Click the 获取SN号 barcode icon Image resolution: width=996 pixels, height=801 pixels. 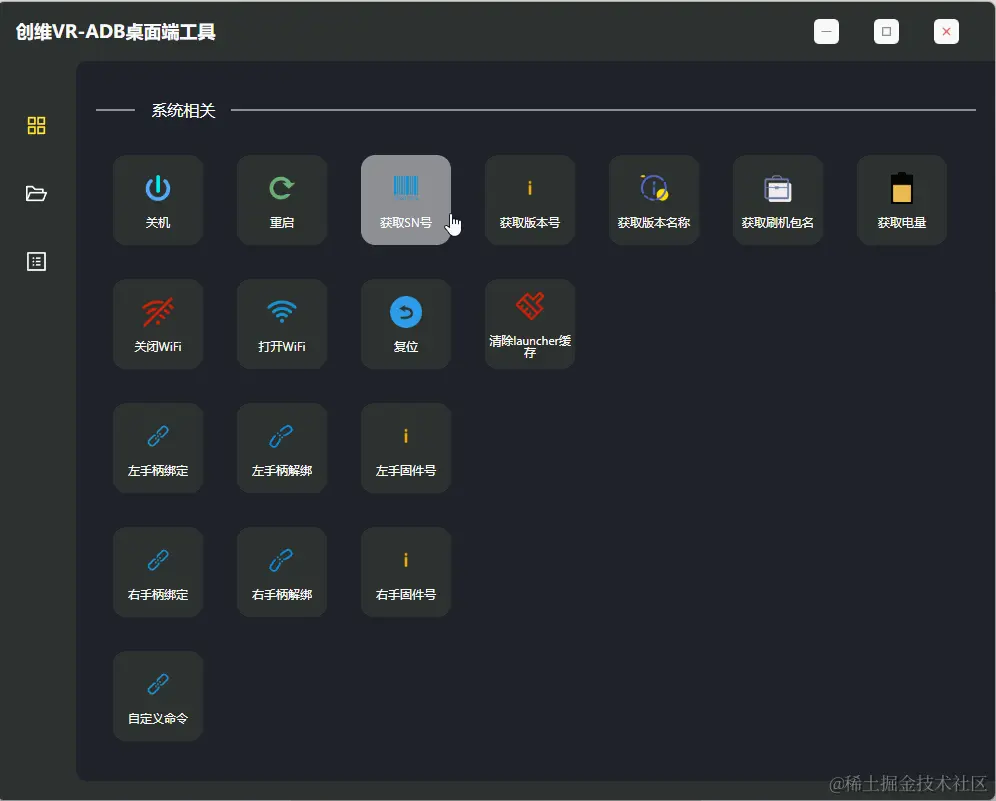coord(406,186)
